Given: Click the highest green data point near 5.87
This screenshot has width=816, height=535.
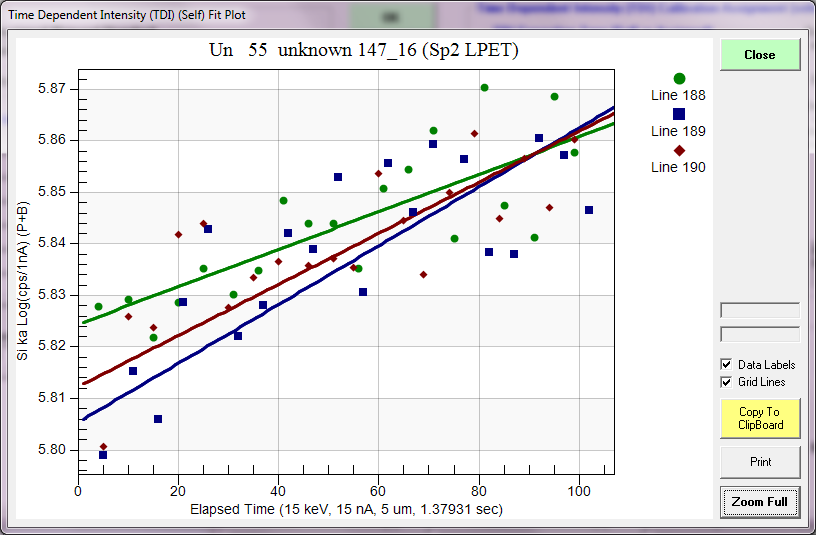Looking at the screenshot, I should click(484, 88).
